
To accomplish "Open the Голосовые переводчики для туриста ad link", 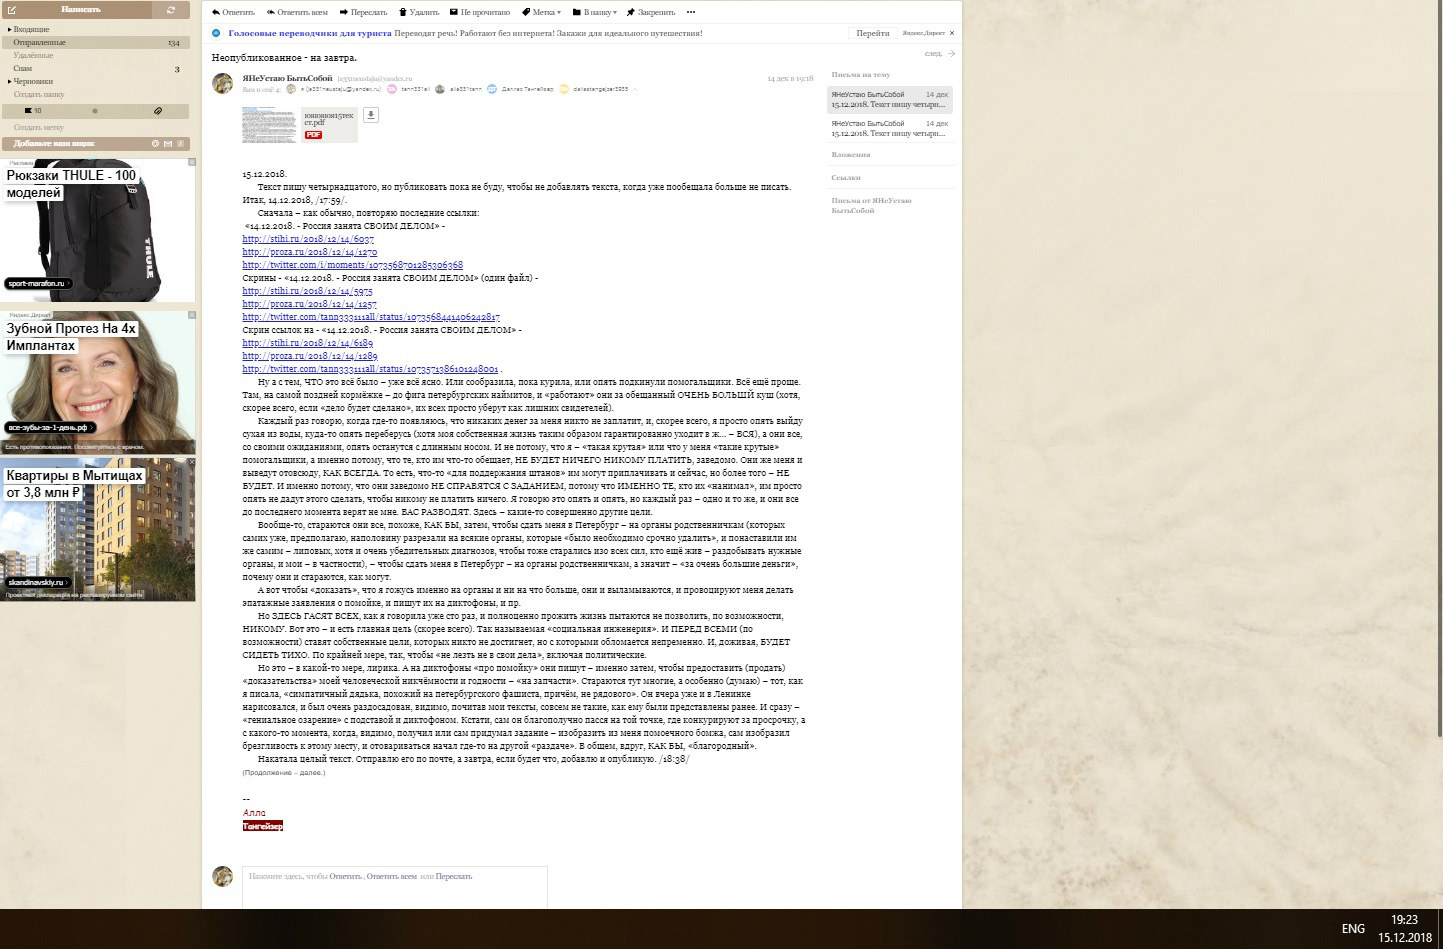I will point(309,33).
